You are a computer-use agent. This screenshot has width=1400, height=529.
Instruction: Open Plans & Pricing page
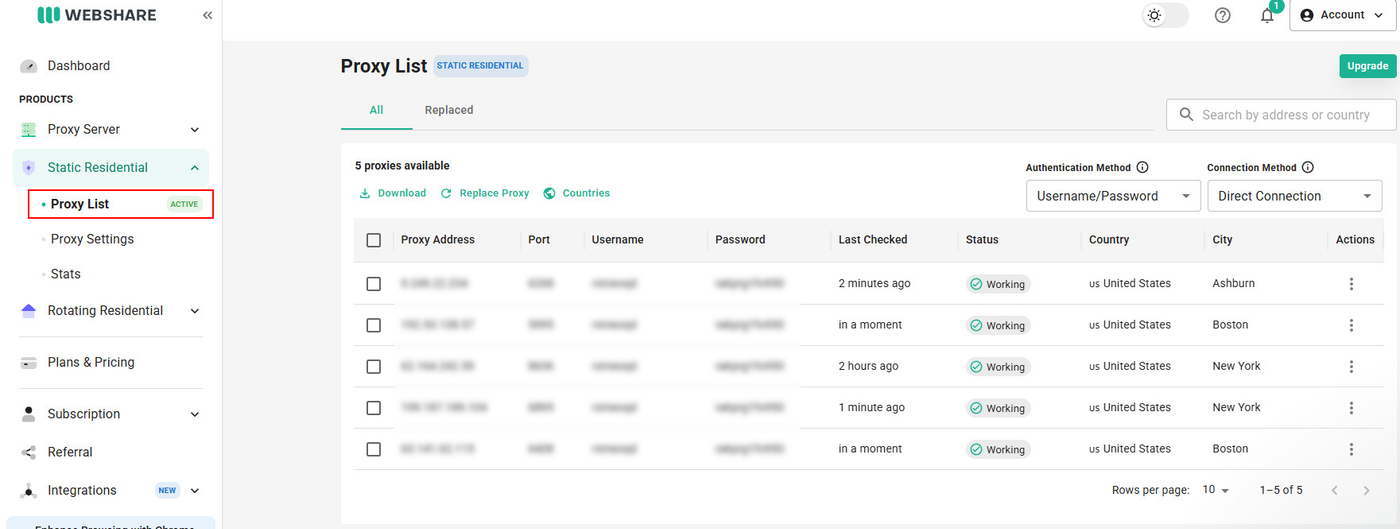tap(91, 362)
